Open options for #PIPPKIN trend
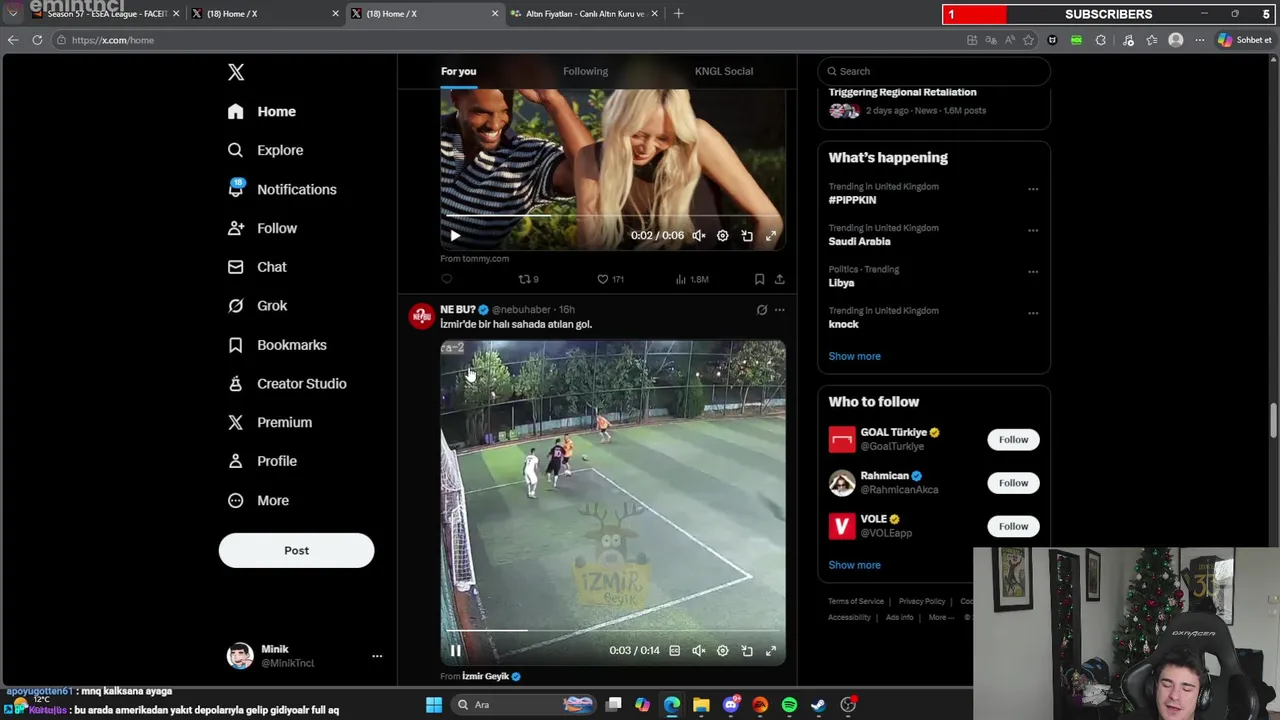 pyautogui.click(x=1033, y=189)
